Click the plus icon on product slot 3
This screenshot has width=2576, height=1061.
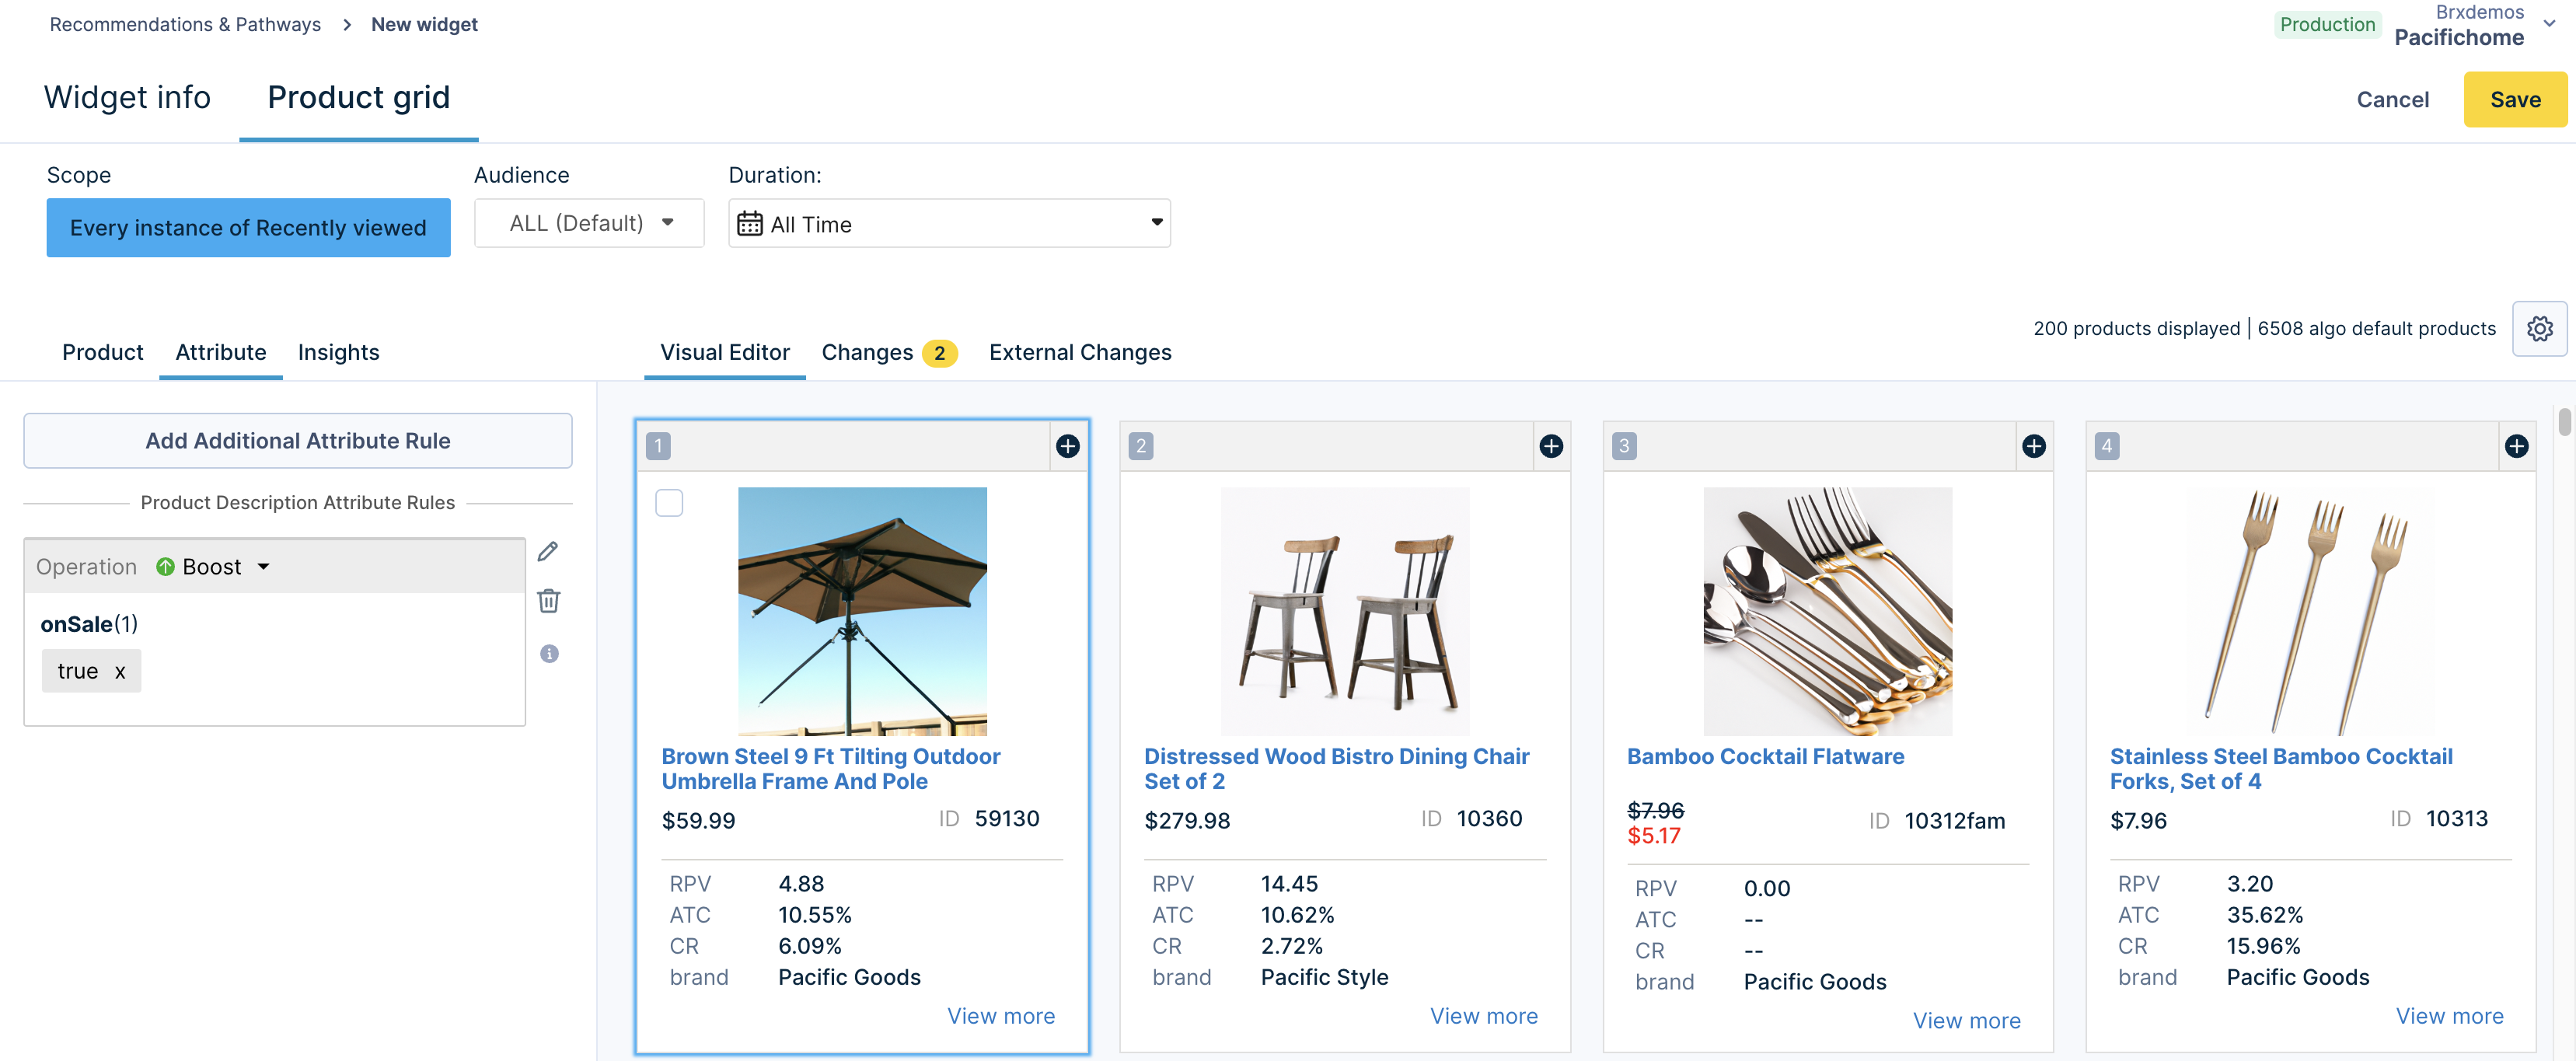tap(2033, 446)
